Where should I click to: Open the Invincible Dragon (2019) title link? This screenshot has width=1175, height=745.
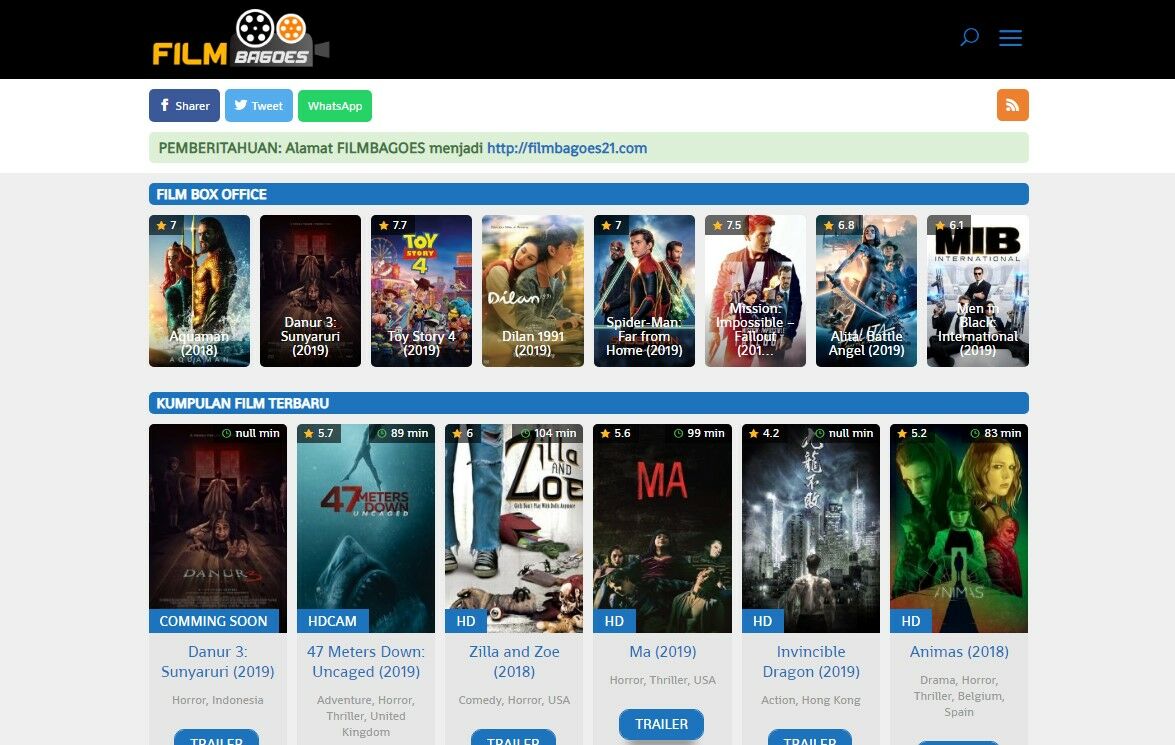pyautogui.click(x=811, y=662)
